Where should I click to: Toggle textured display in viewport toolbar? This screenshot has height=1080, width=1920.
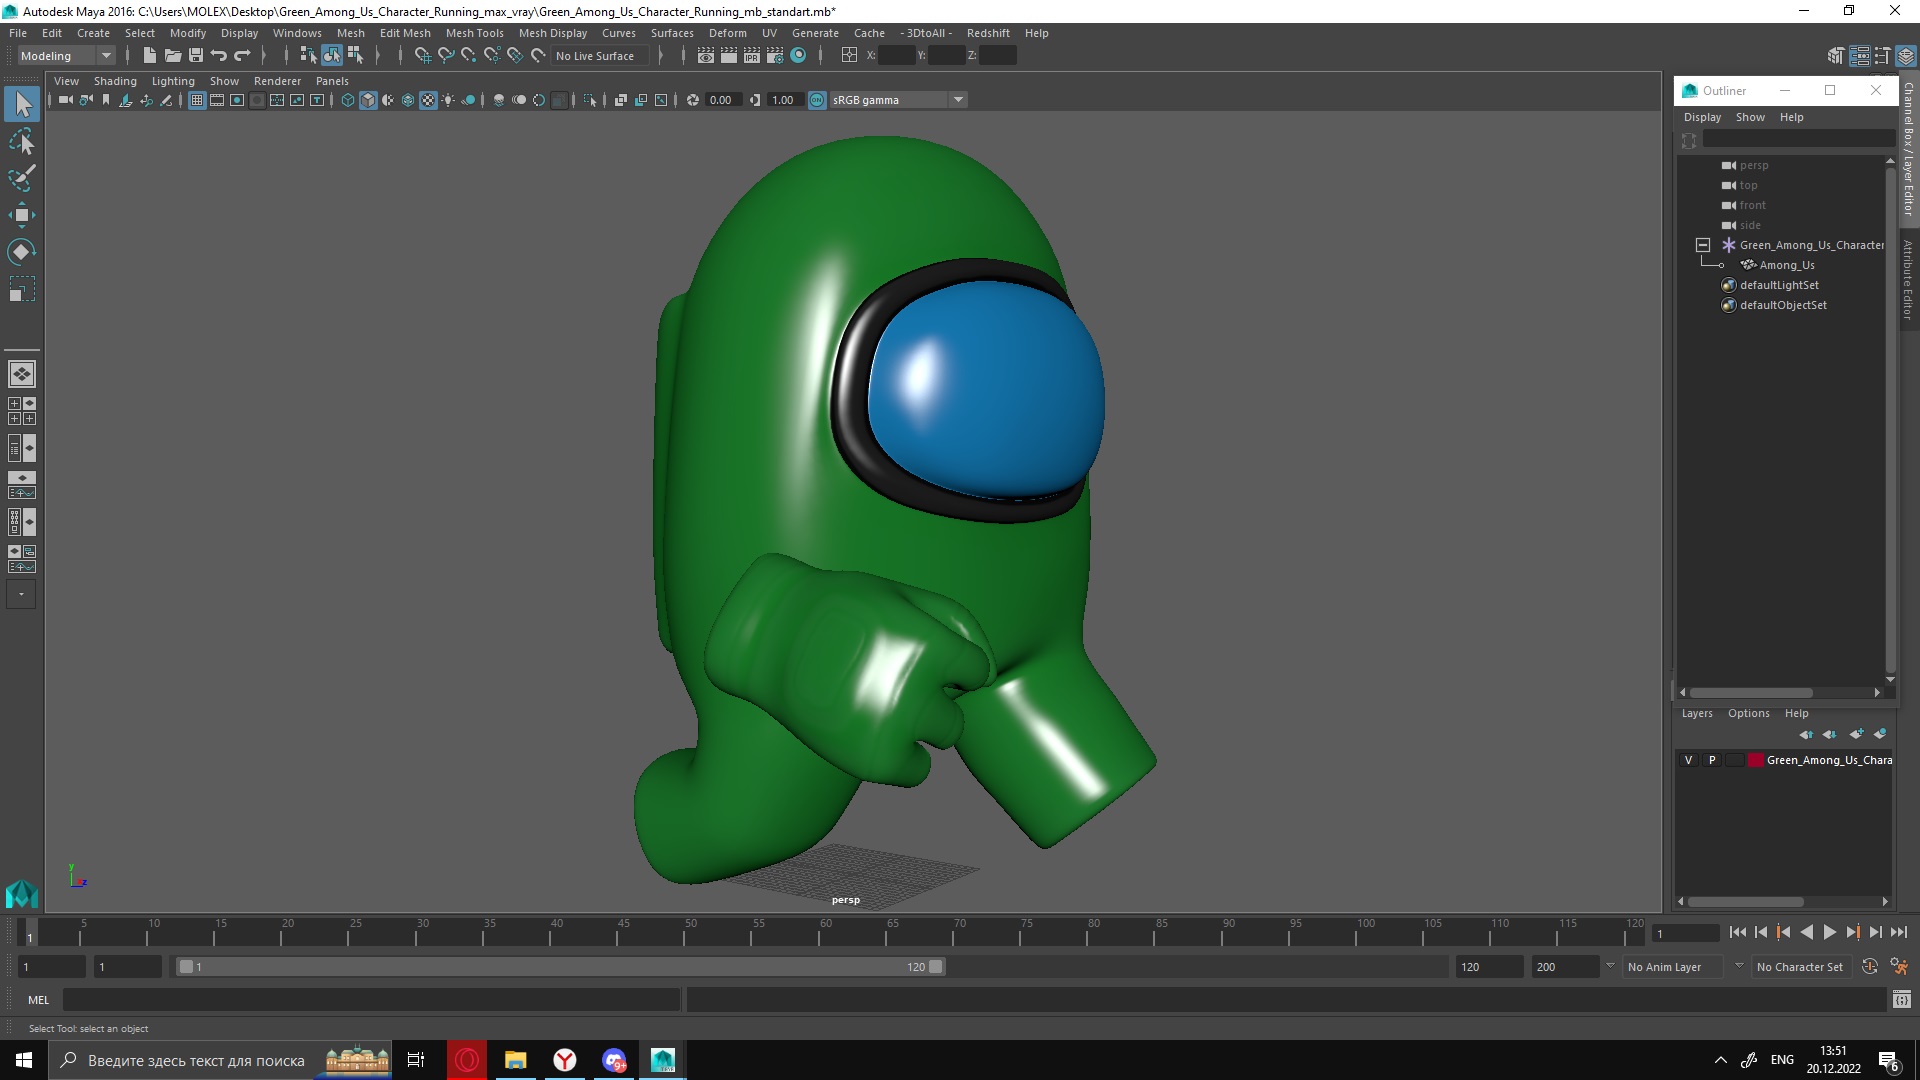(428, 100)
